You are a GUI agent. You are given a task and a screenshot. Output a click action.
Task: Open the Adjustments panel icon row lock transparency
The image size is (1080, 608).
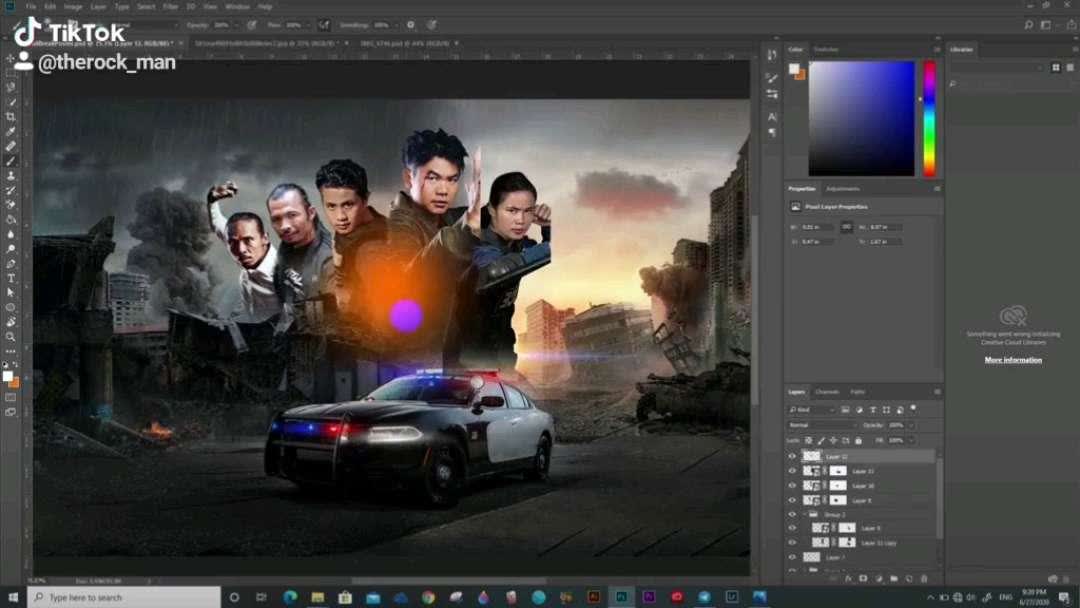click(x=808, y=439)
